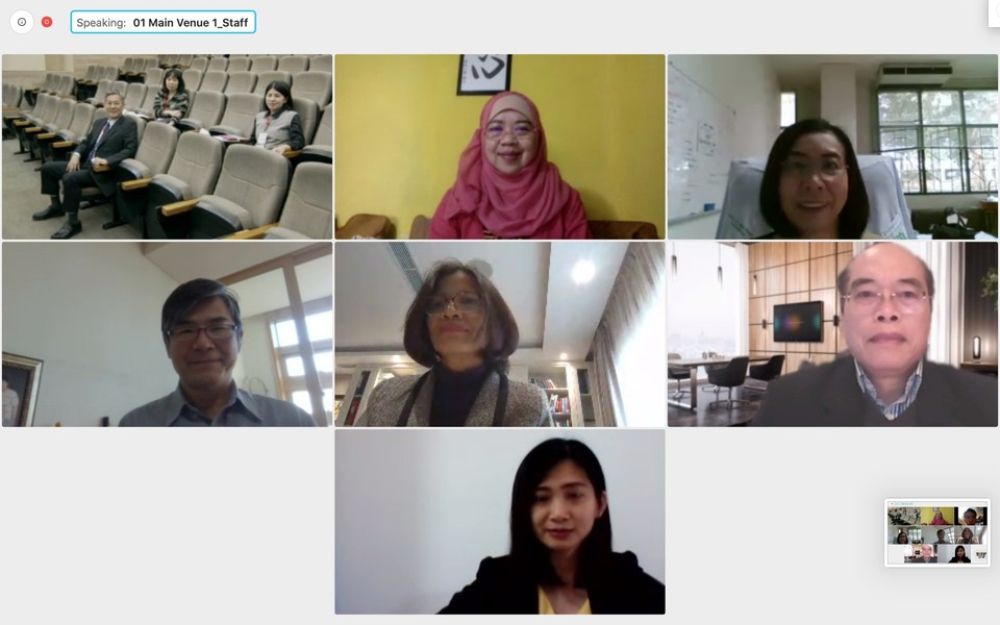Choose the bald man with conference room background
1000x625 pixels.
(x=833, y=334)
